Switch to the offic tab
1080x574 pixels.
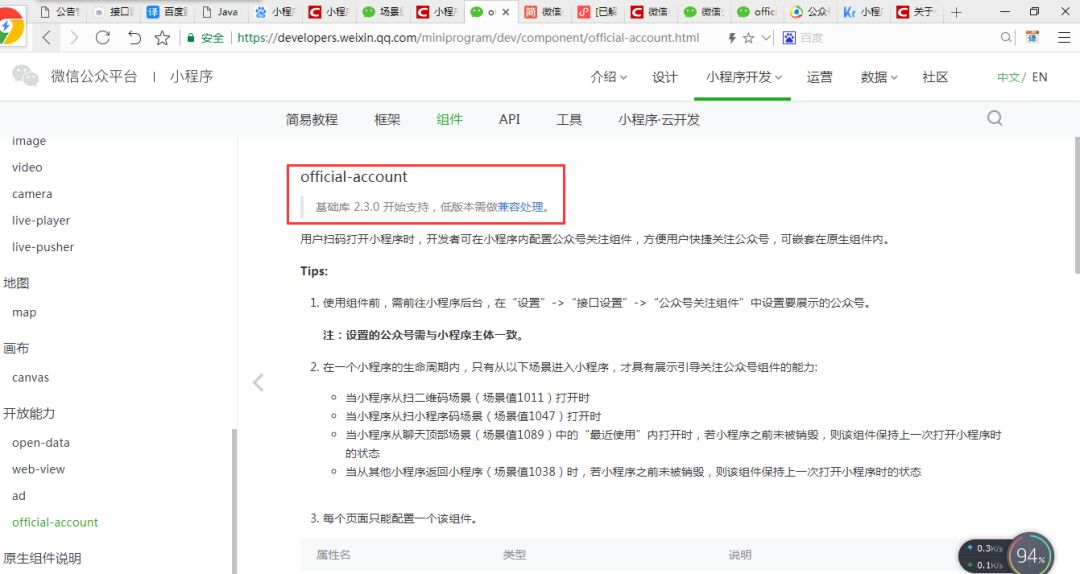(757, 11)
